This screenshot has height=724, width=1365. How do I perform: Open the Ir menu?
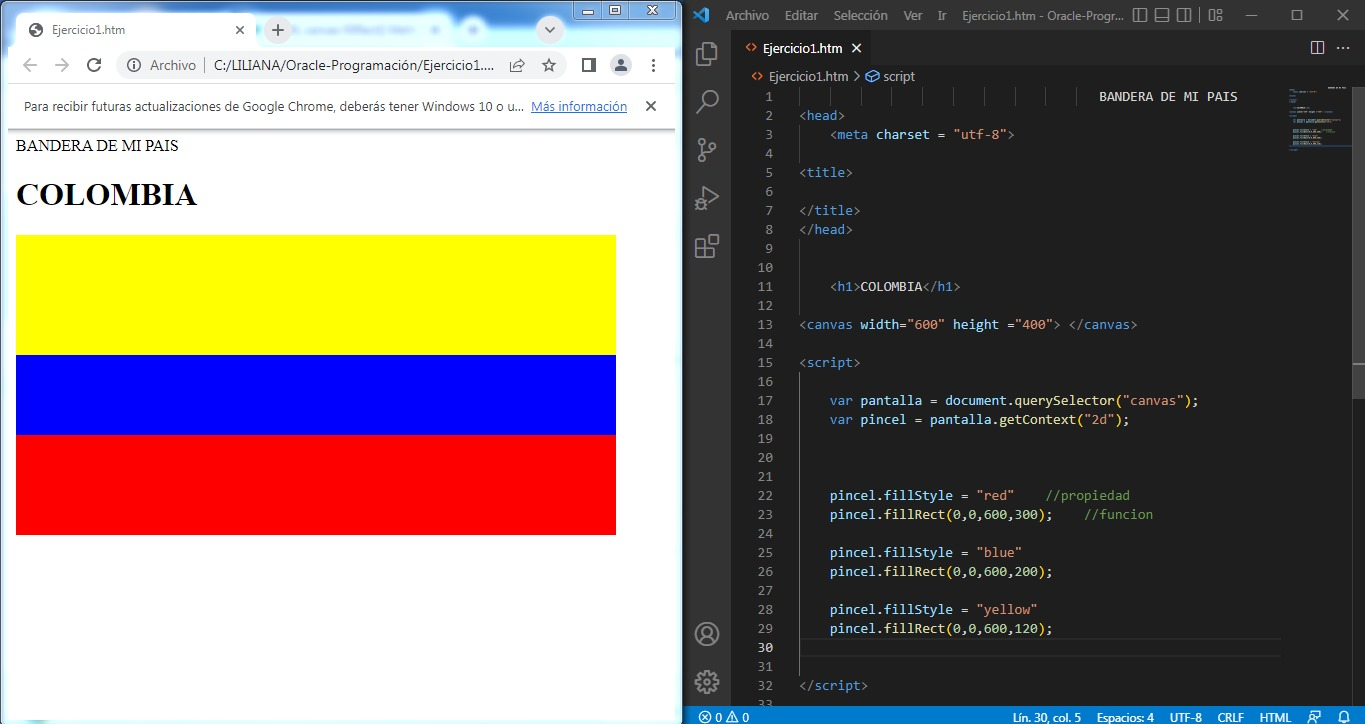[x=942, y=15]
